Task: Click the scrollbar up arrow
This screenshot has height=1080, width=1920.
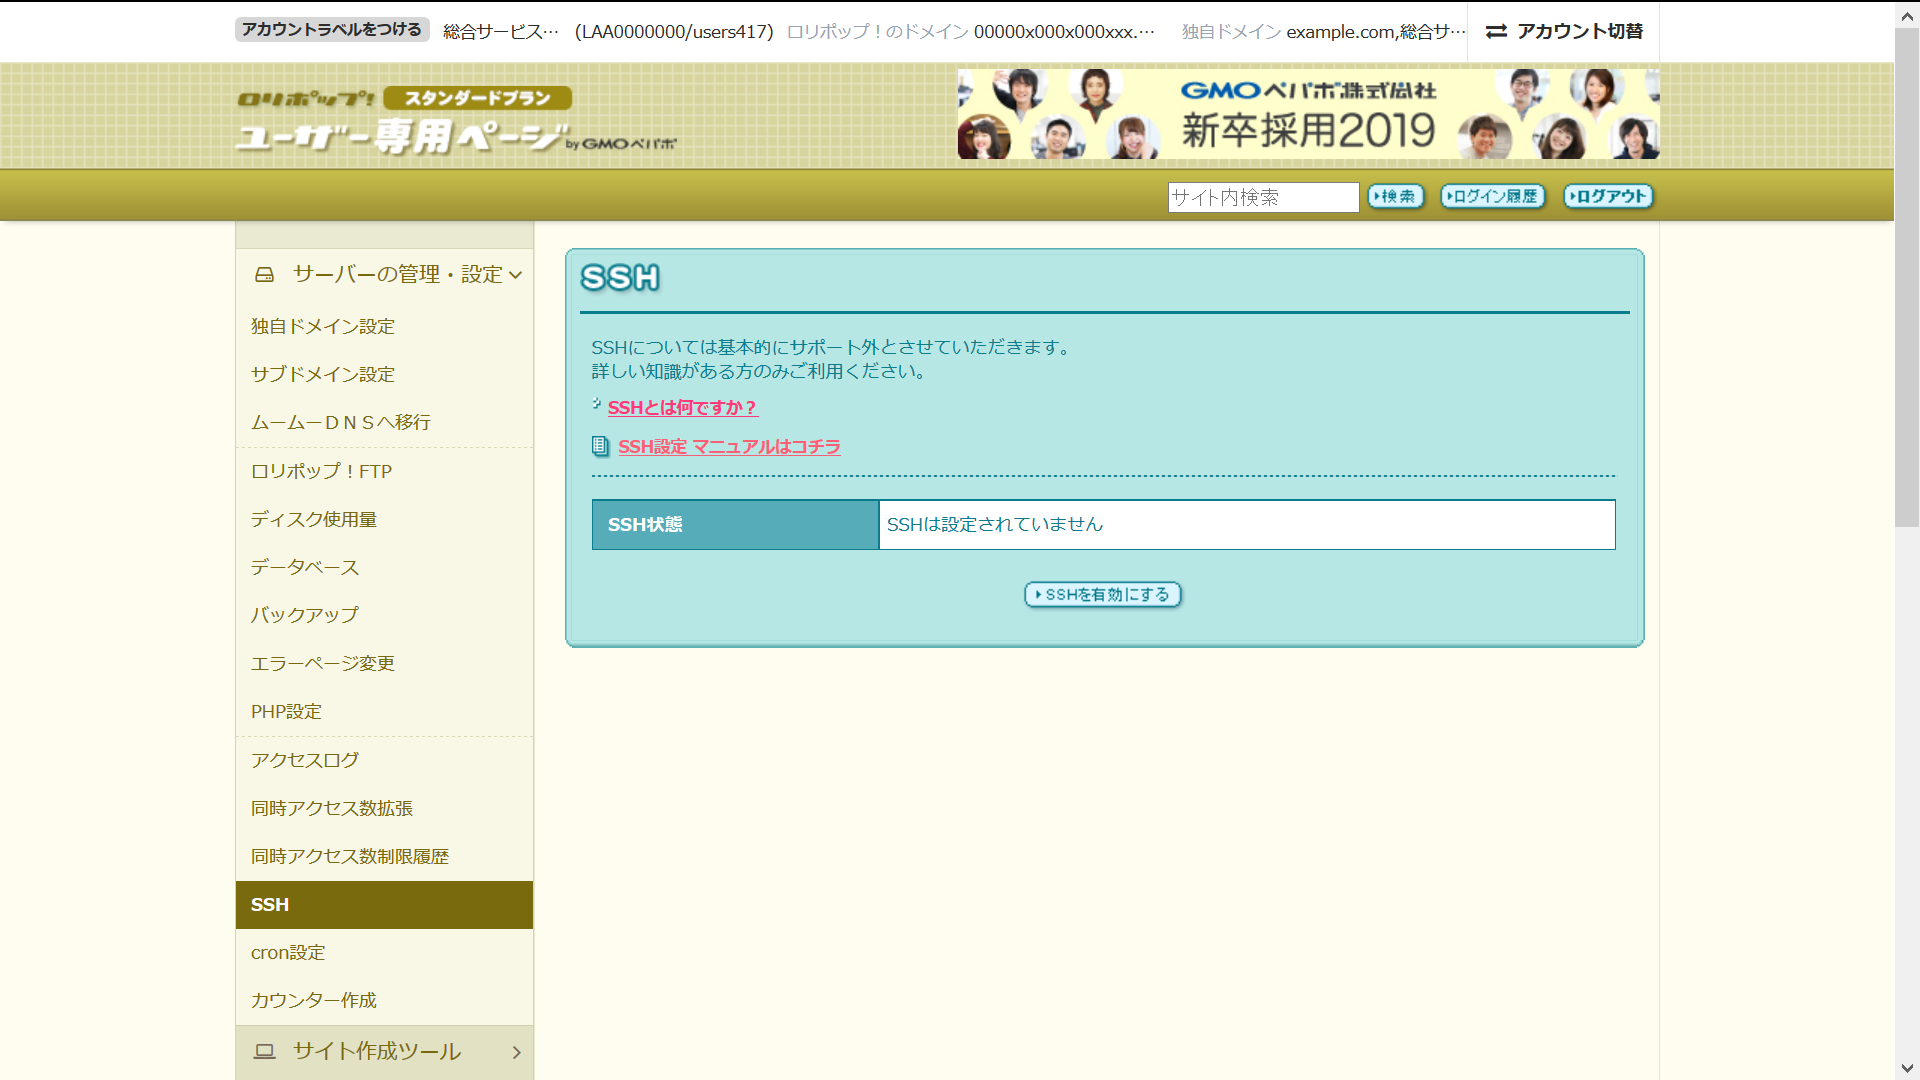Action: (1906, 15)
